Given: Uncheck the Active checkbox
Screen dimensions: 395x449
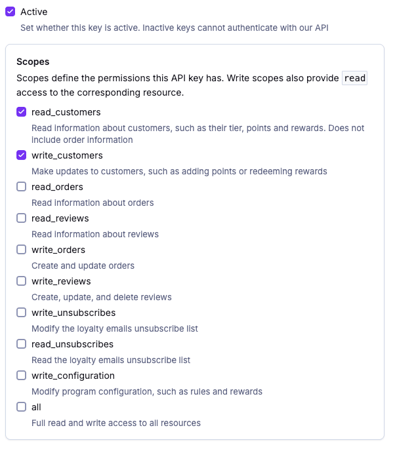Looking at the screenshot, I should [10, 12].
